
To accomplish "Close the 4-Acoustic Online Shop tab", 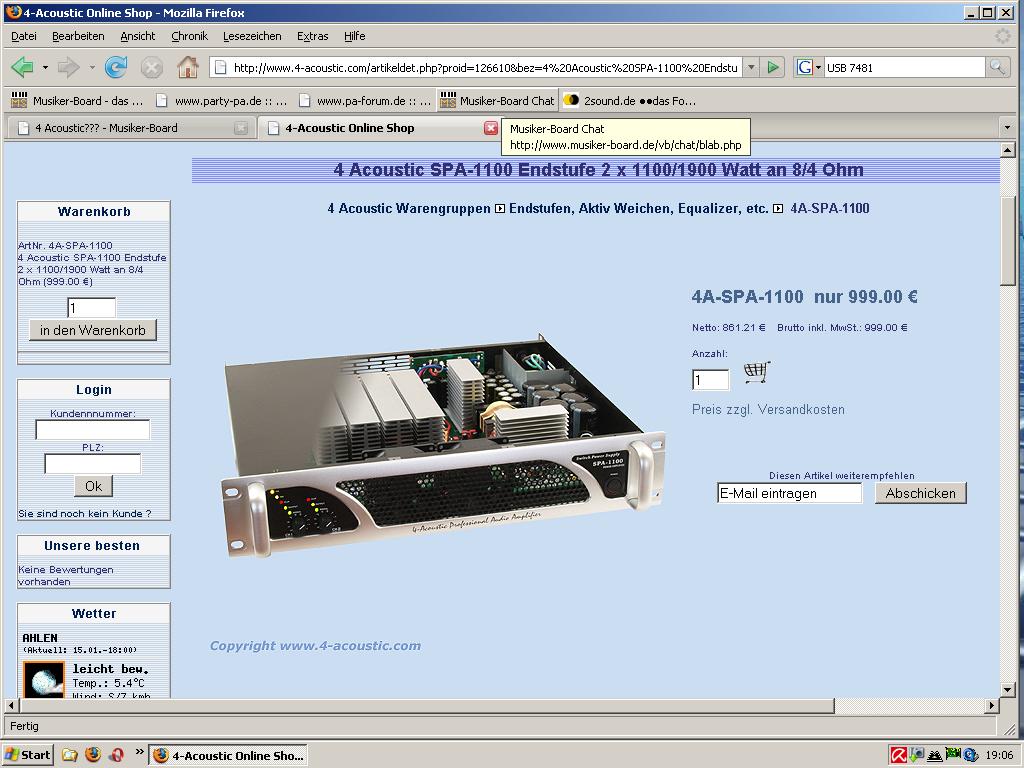I will tap(491, 128).
